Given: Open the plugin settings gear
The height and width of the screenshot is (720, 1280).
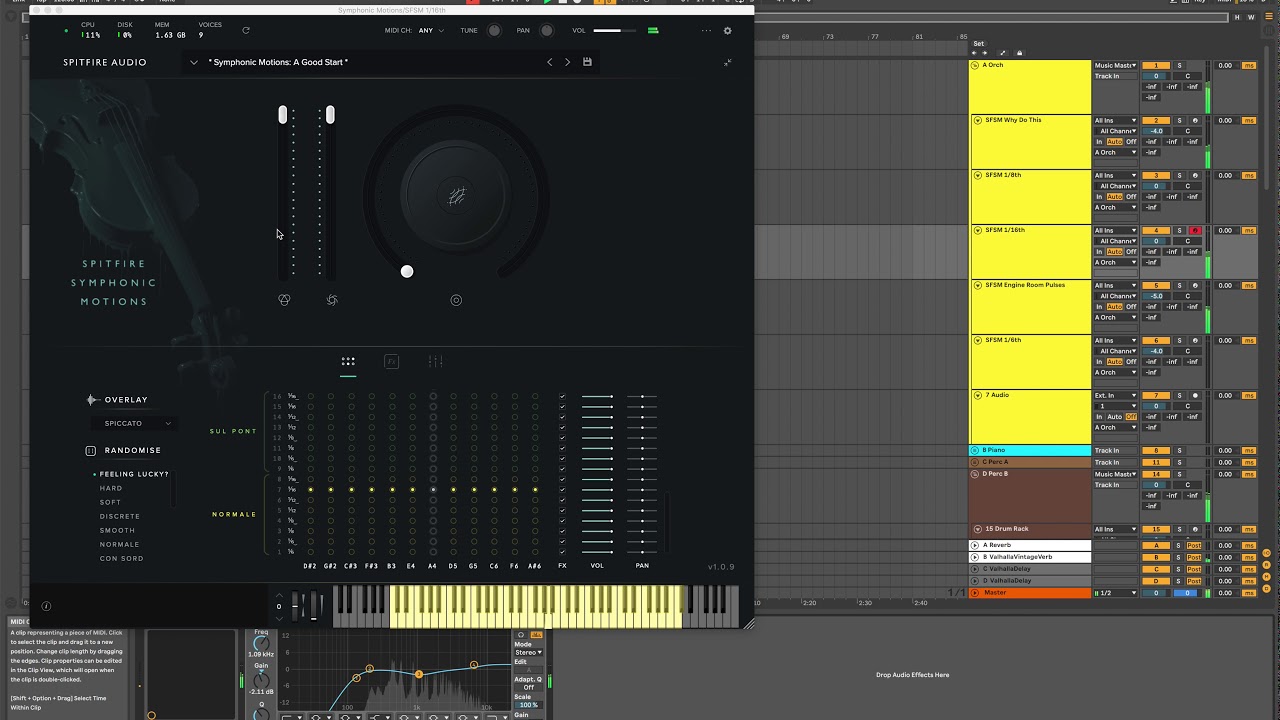Looking at the screenshot, I should 727,31.
